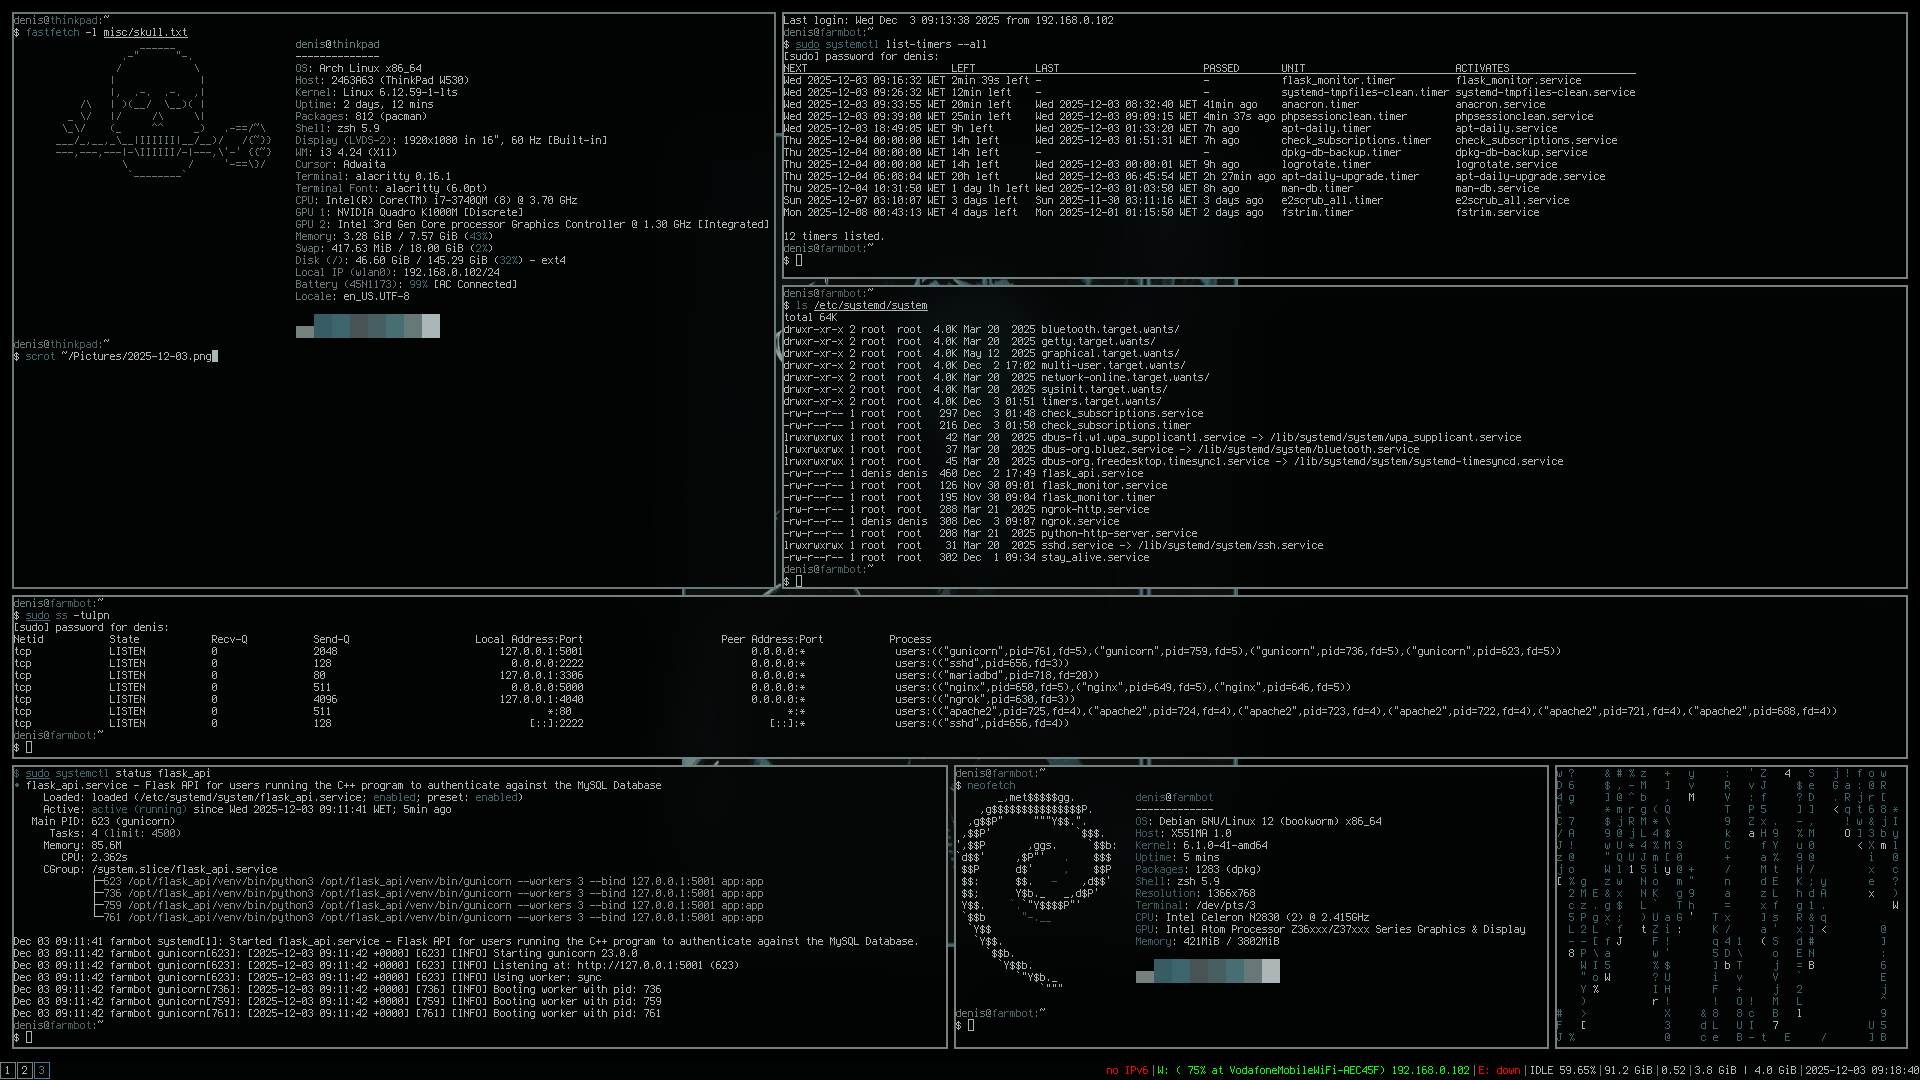Click flask_monitor.timer in the UNIT column

[x=1337, y=80]
